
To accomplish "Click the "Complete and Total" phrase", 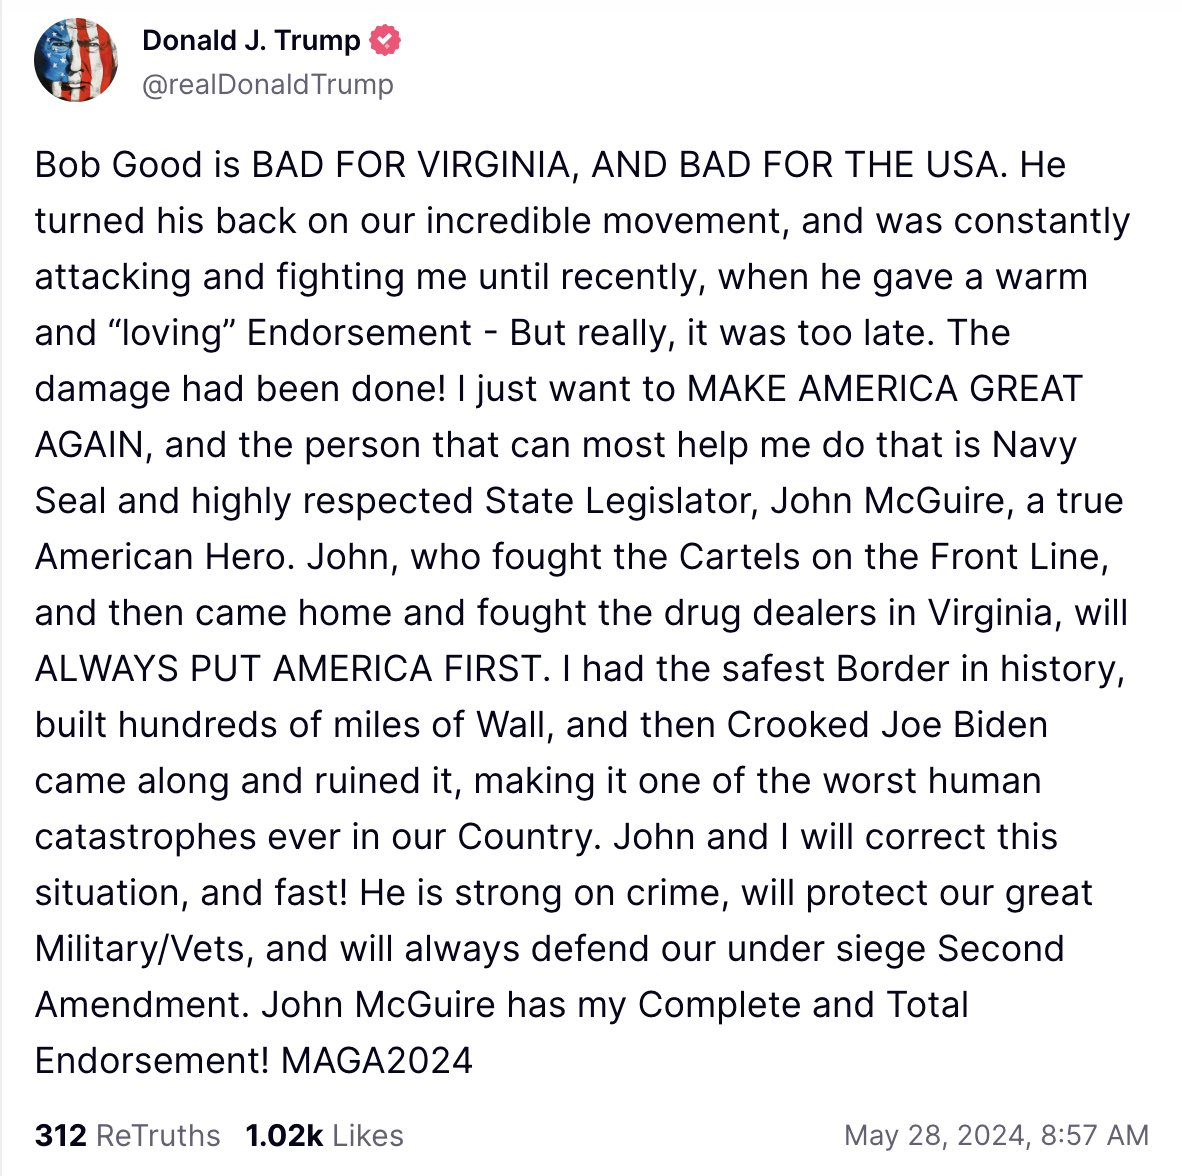I will pyautogui.click(x=803, y=1005).
